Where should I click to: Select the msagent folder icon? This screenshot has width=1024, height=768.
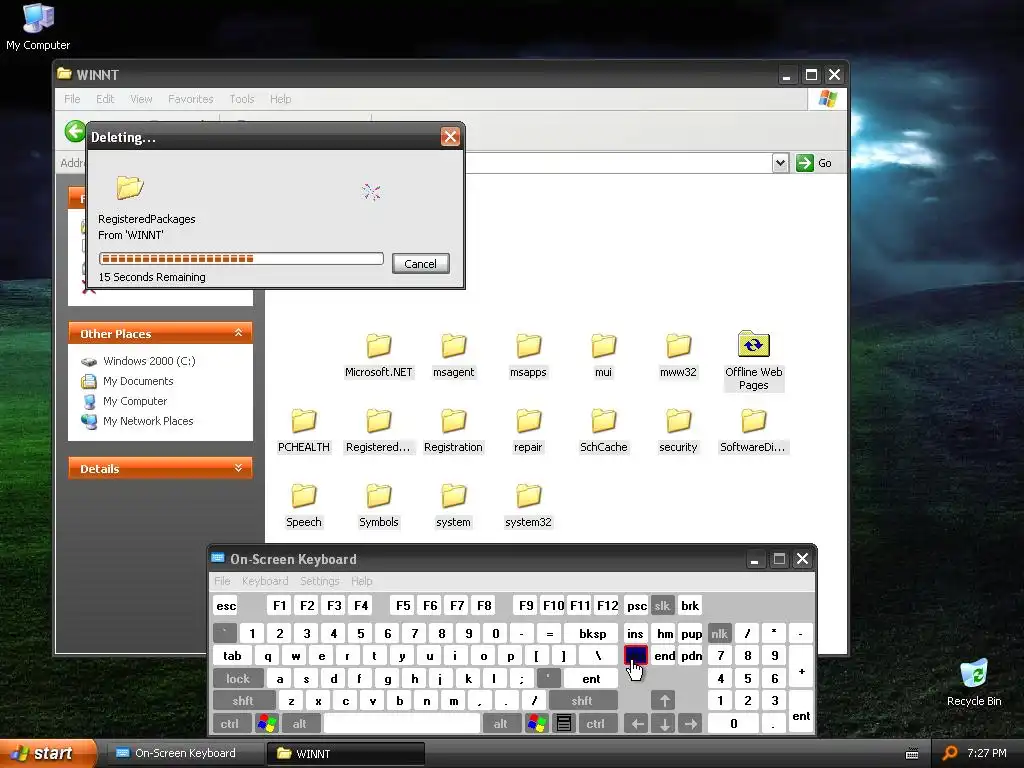click(453, 346)
